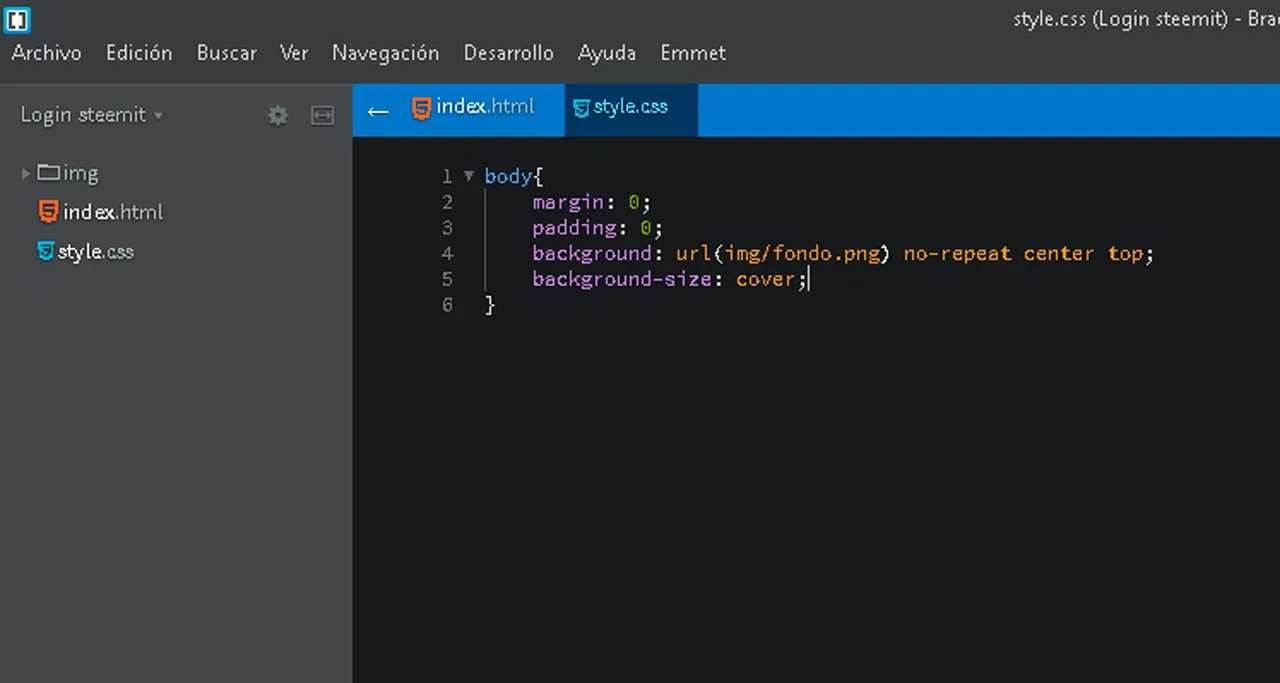Open the Emmet menu
The width and height of the screenshot is (1280, 683).
(x=693, y=53)
